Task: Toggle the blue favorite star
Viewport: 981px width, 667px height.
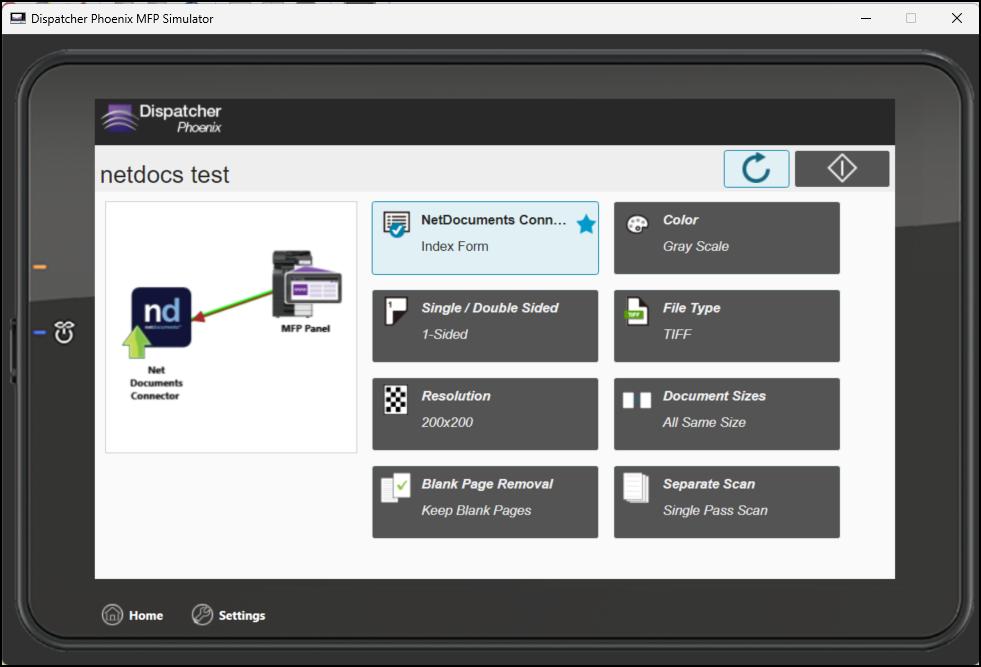Action: [586, 224]
